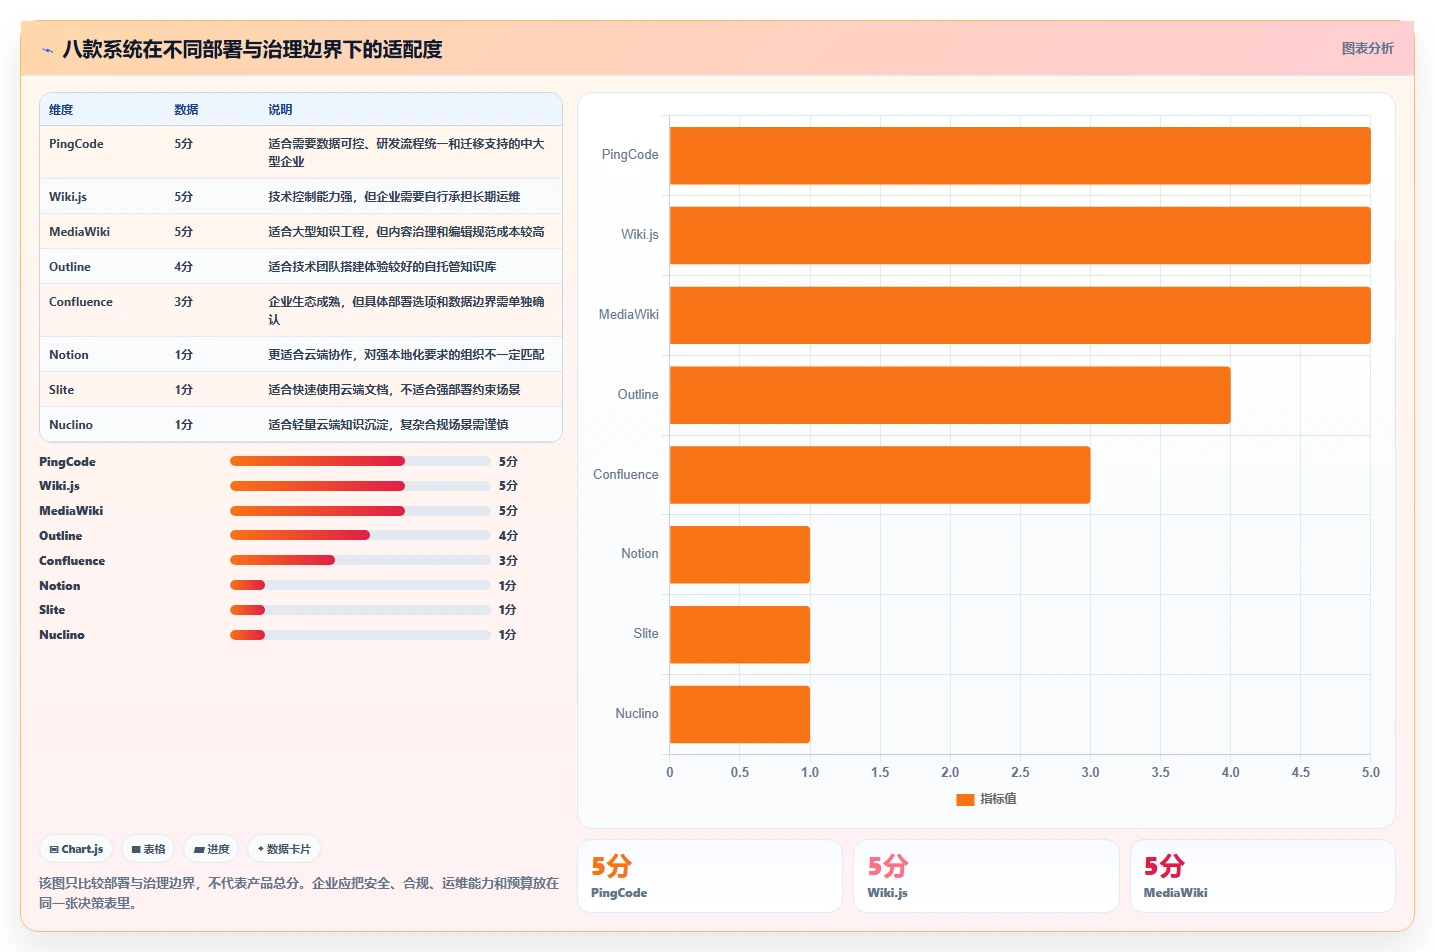This screenshot has width=1435, height=952.
Task: Click the Slite bar in chart
Action: tap(740, 634)
